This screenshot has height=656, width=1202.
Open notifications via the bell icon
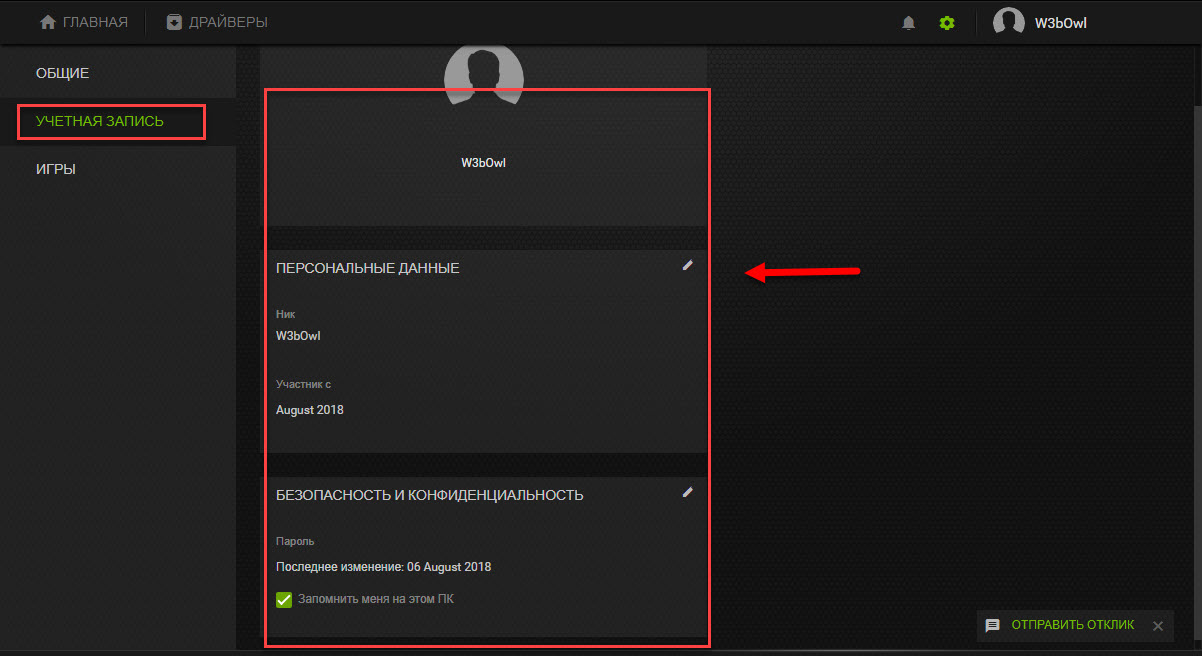(x=908, y=23)
